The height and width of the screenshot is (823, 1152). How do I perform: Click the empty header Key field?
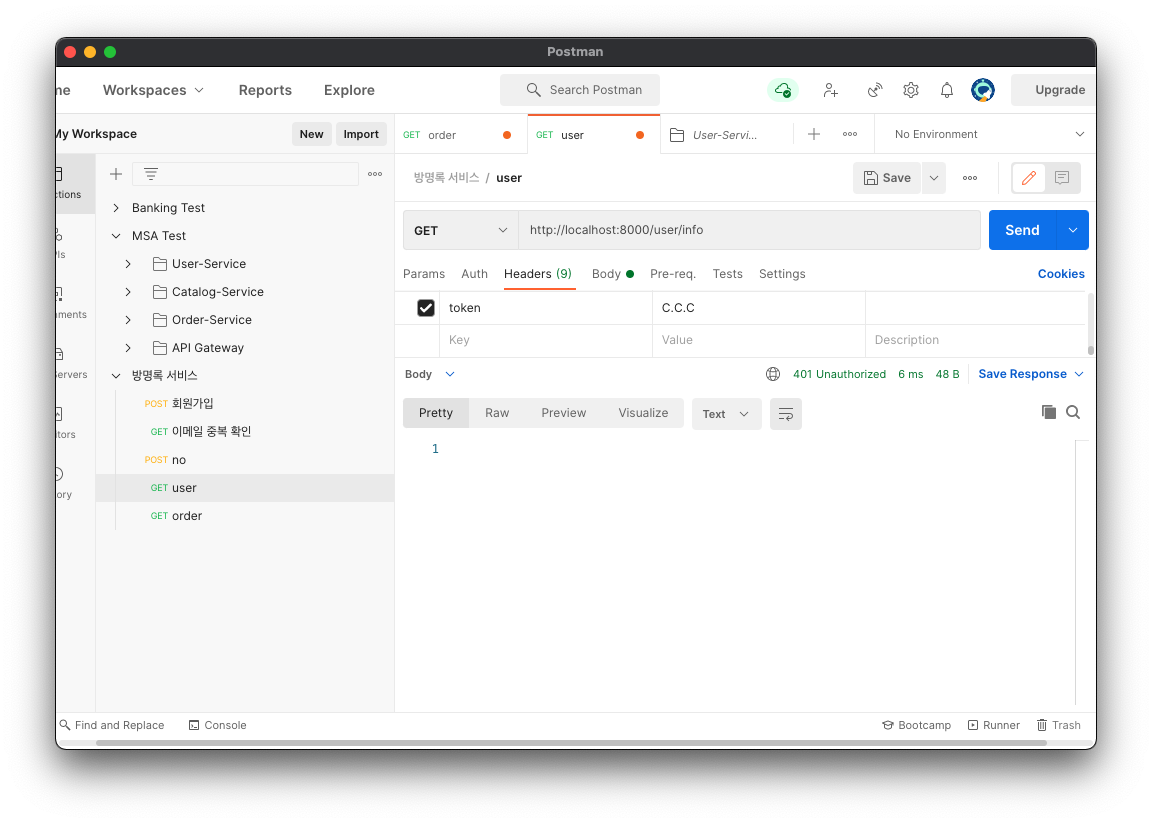click(546, 340)
